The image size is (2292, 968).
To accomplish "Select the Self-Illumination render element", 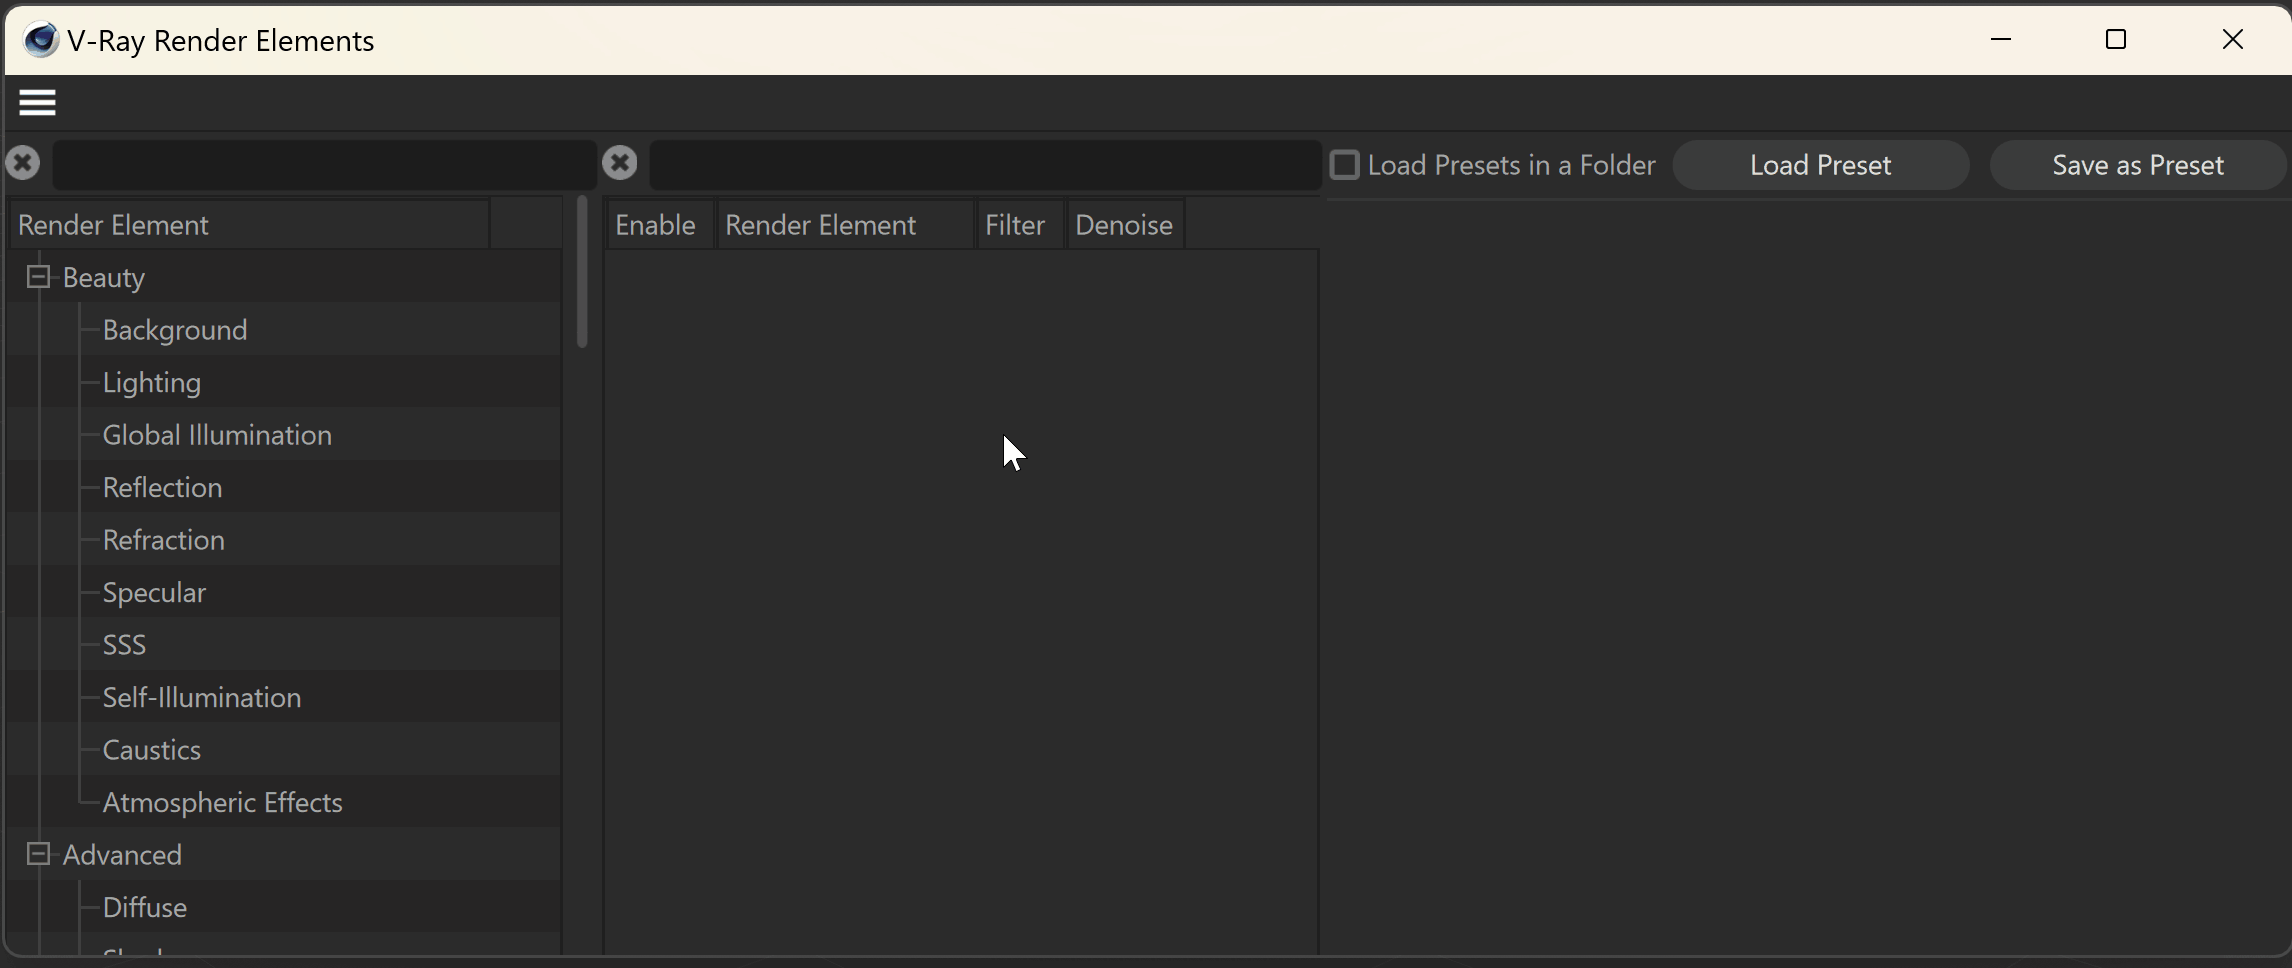I will pos(201,698).
